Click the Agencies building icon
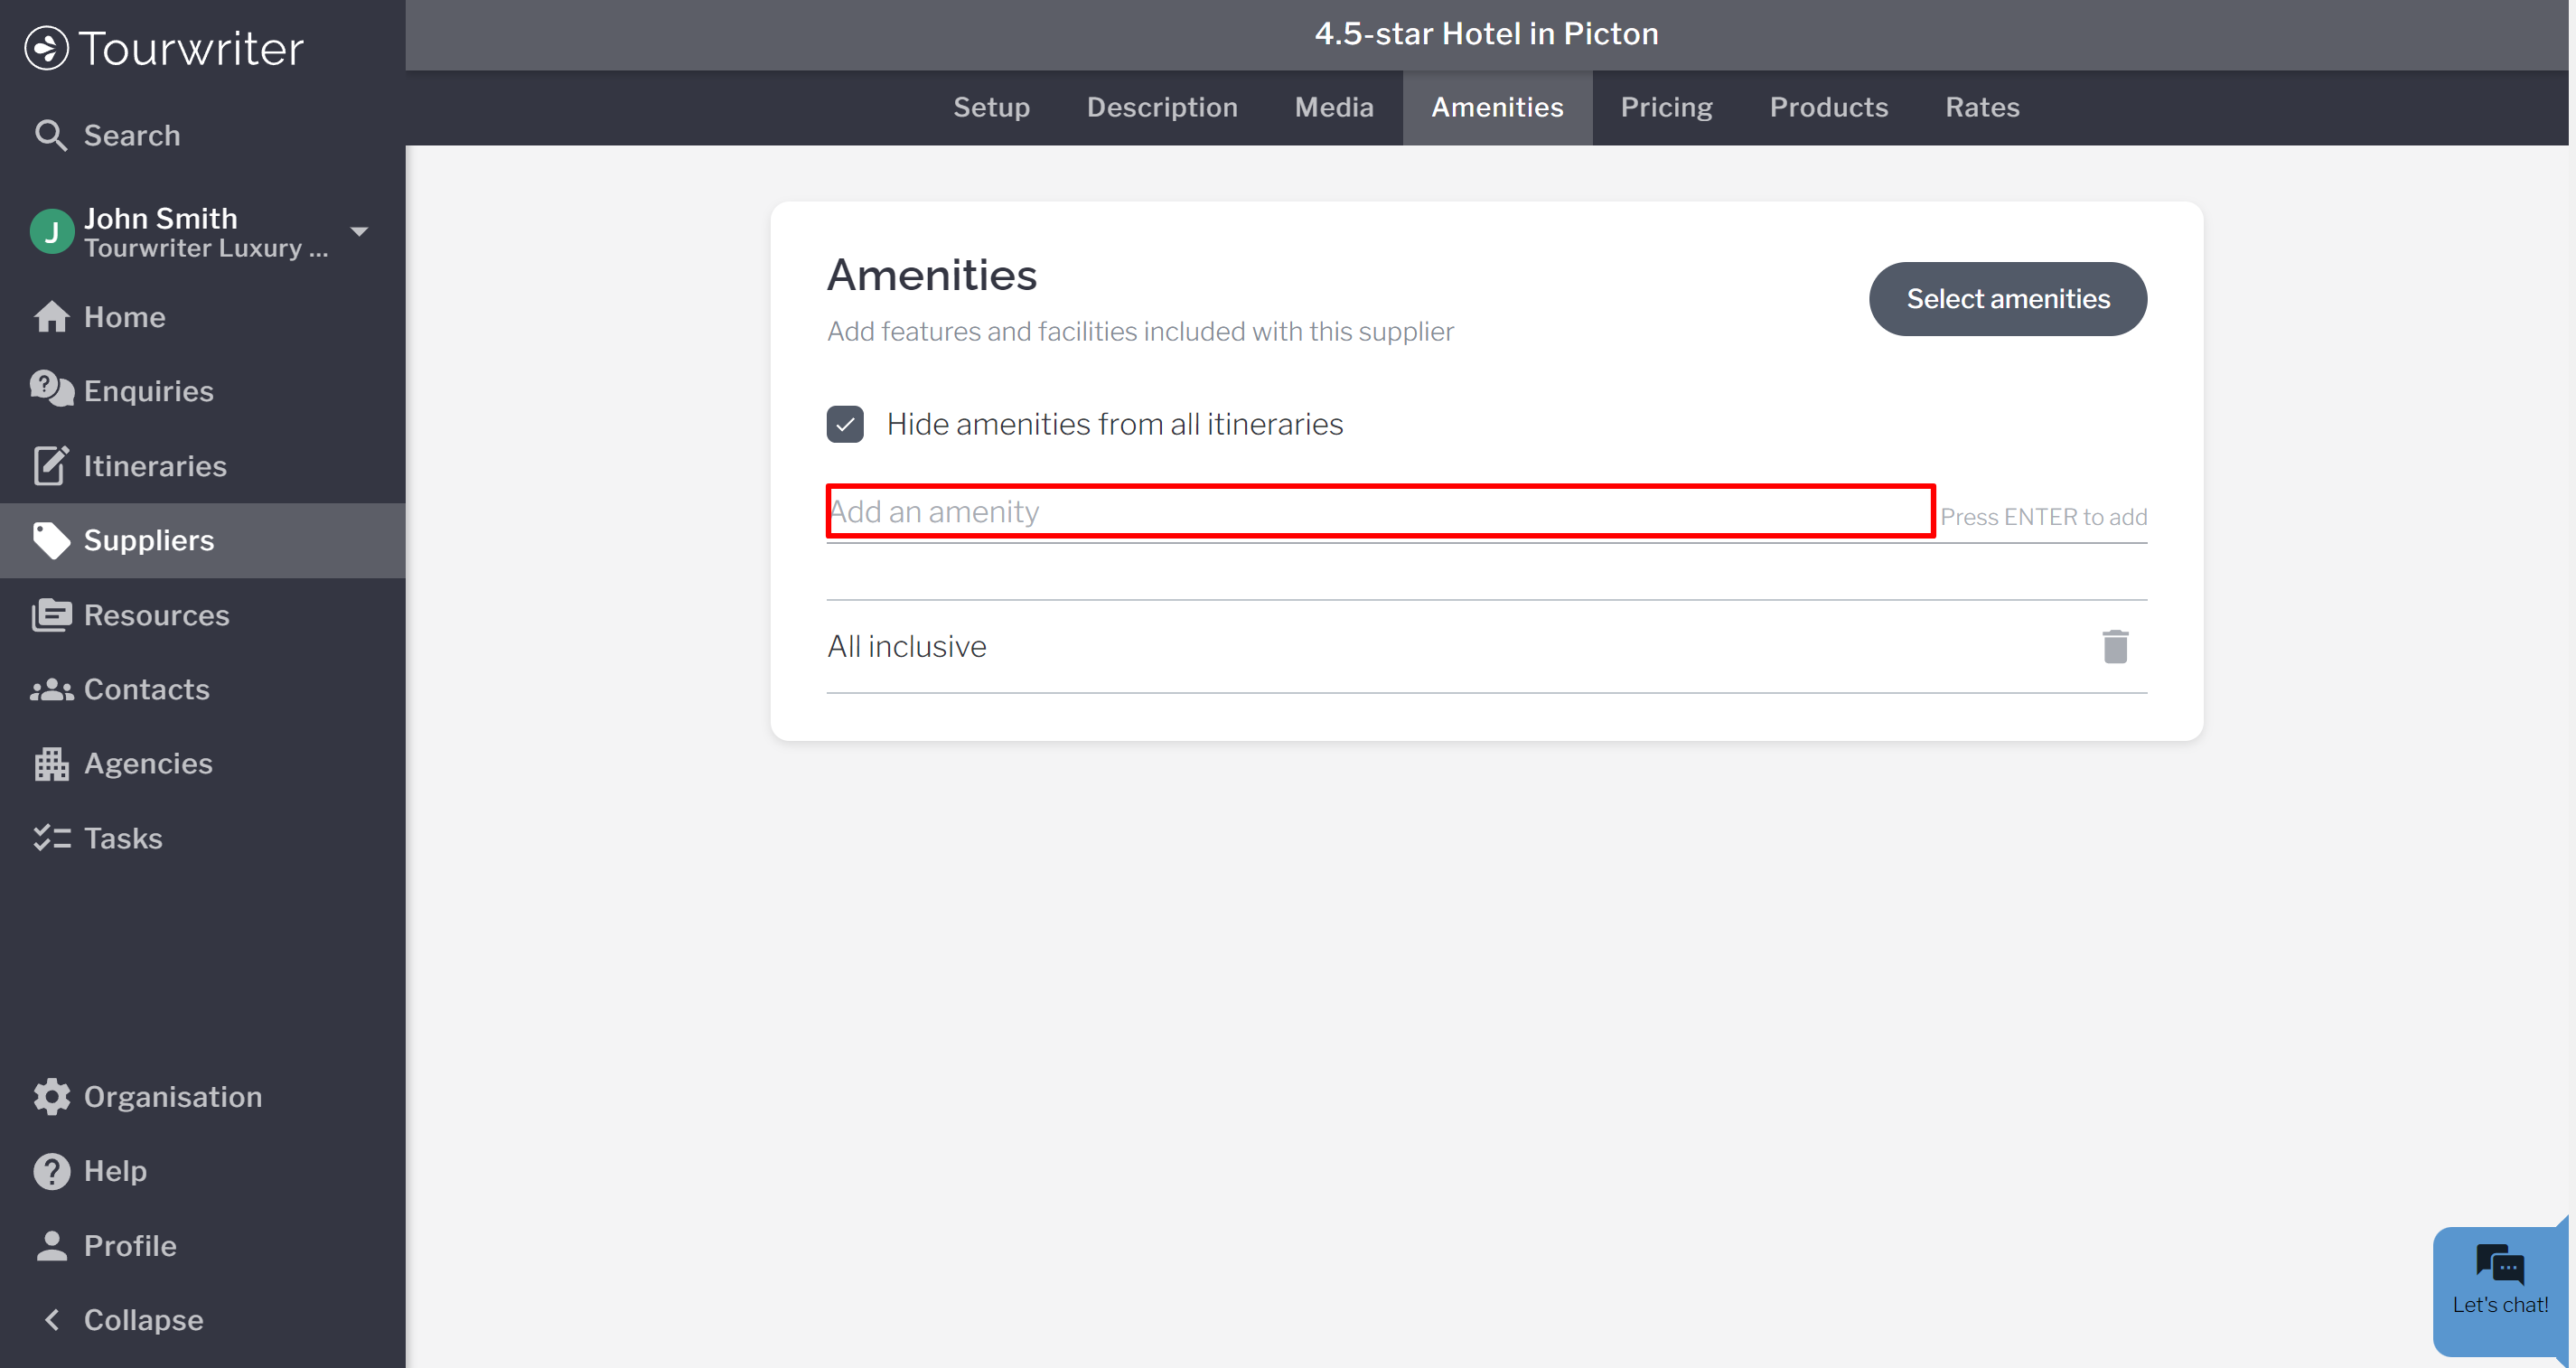2576x1368 pixels. tap(51, 763)
